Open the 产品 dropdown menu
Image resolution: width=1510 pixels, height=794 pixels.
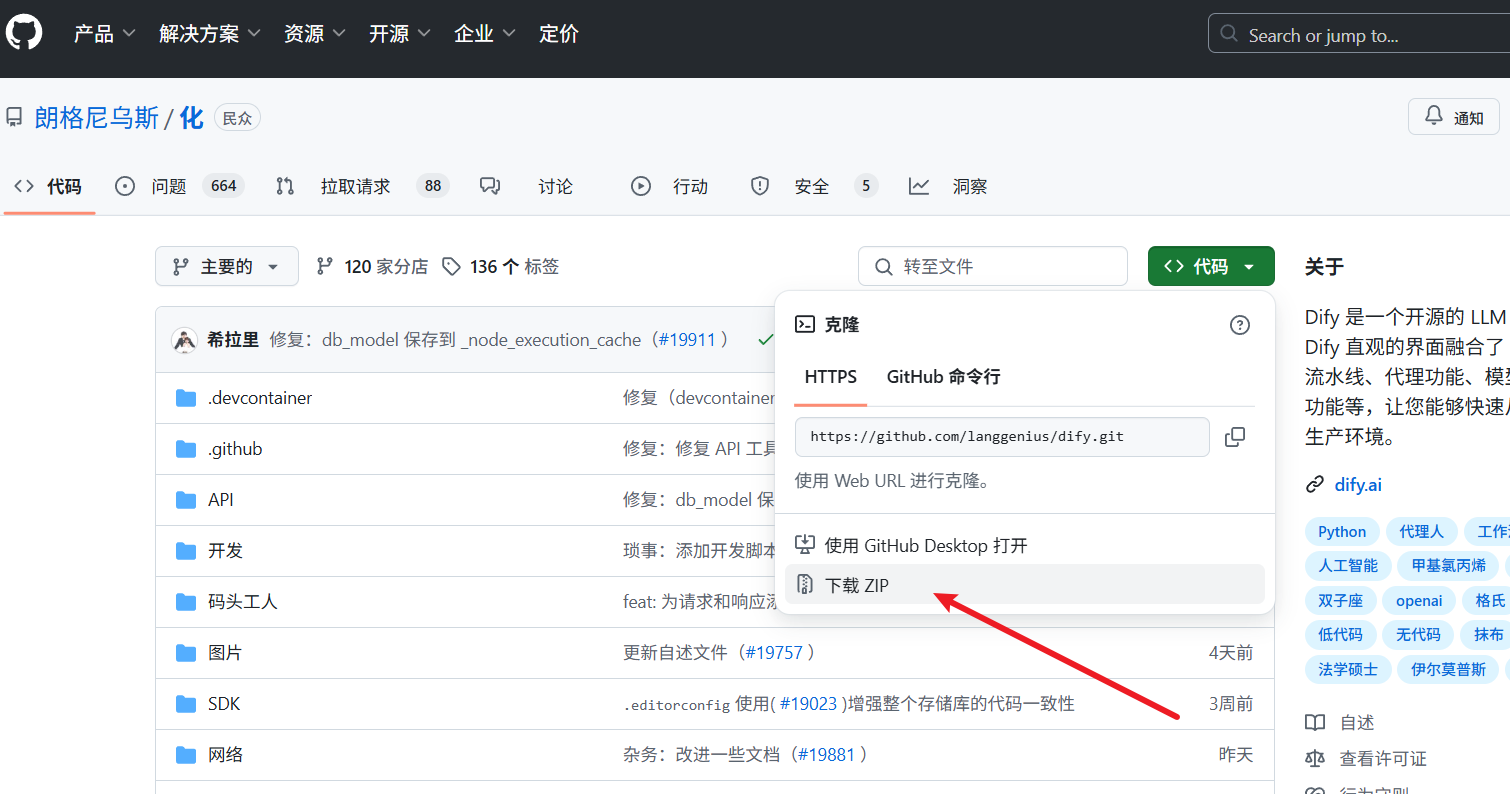pos(104,33)
